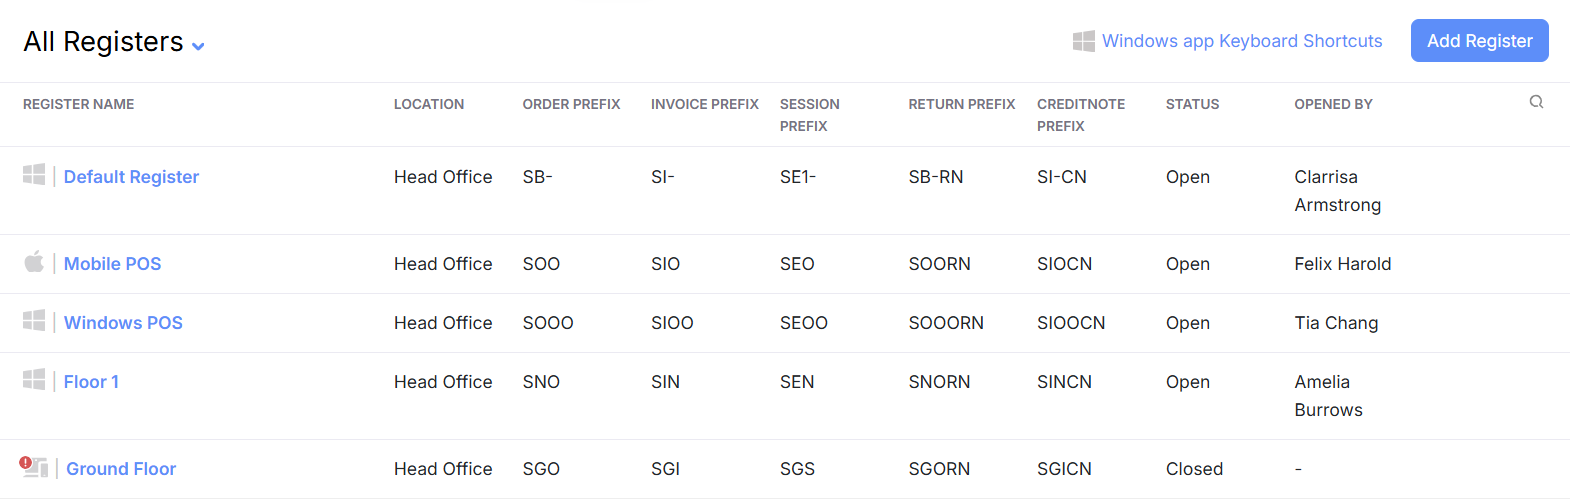This screenshot has height=503, width=1570.
Task: Click Windows icon beside Default Register
Action: [34, 175]
